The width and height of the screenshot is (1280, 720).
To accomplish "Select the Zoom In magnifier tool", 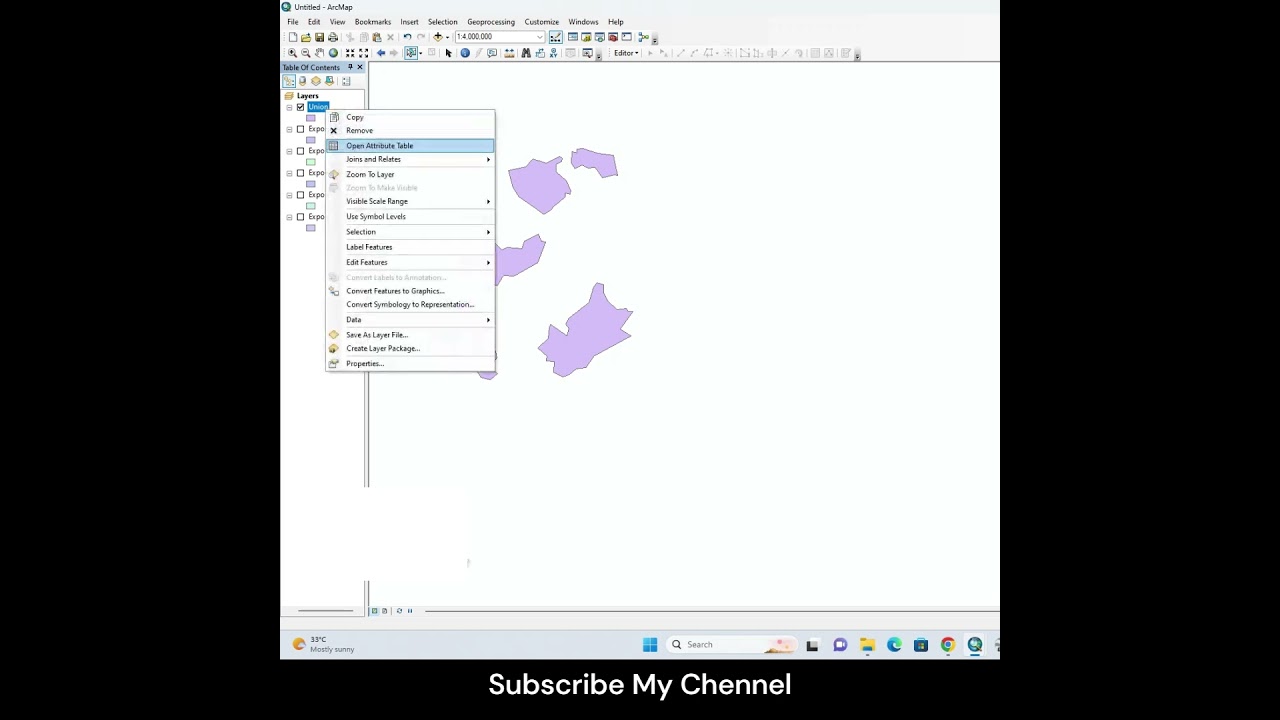I will coord(292,53).
